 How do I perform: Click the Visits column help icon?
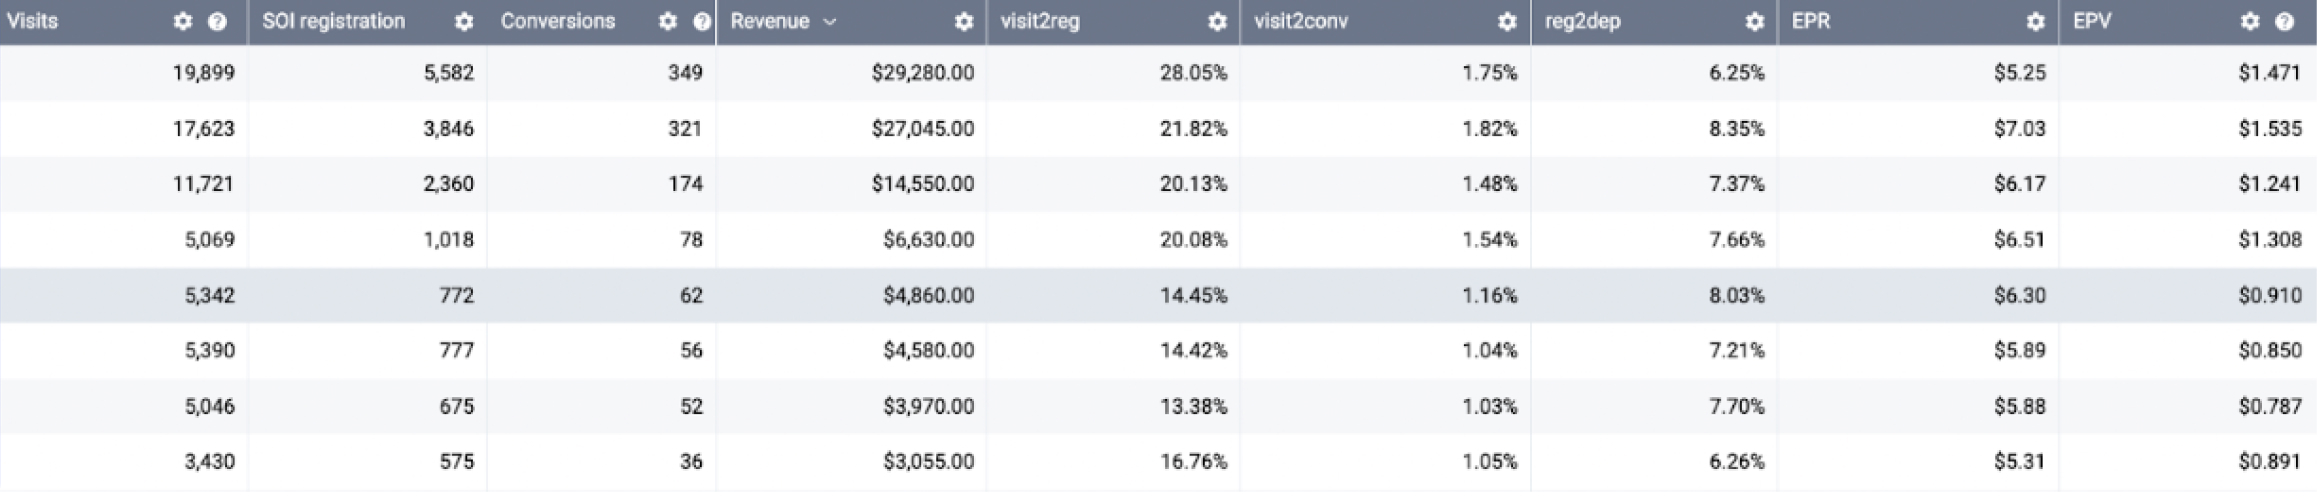pos(217,22)
